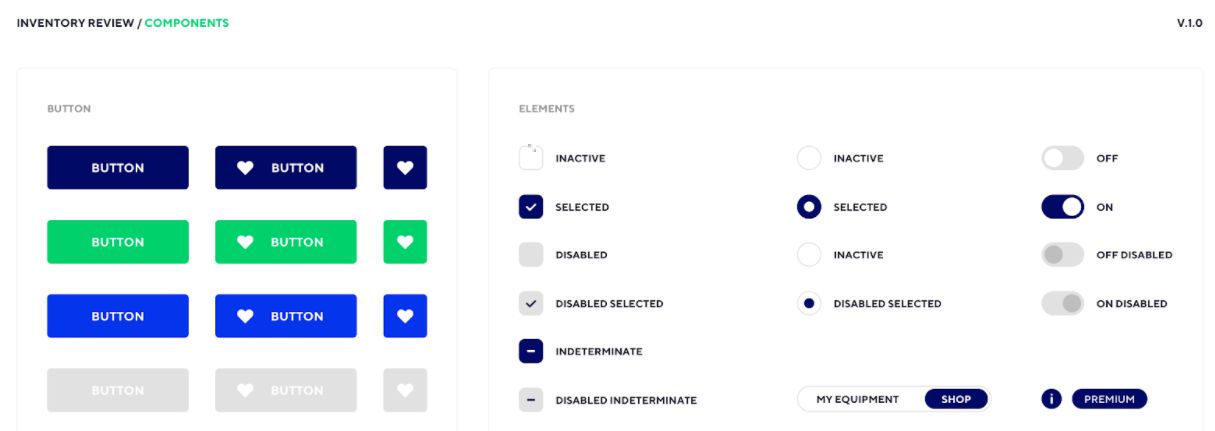Click the Premium badge
This screenshot has height=431, width=1215.
point(1109,399)
